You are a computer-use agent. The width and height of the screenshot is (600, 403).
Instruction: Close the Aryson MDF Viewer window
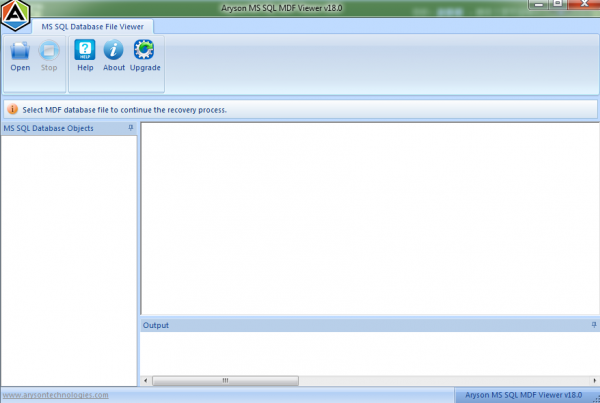click(584, 4)
